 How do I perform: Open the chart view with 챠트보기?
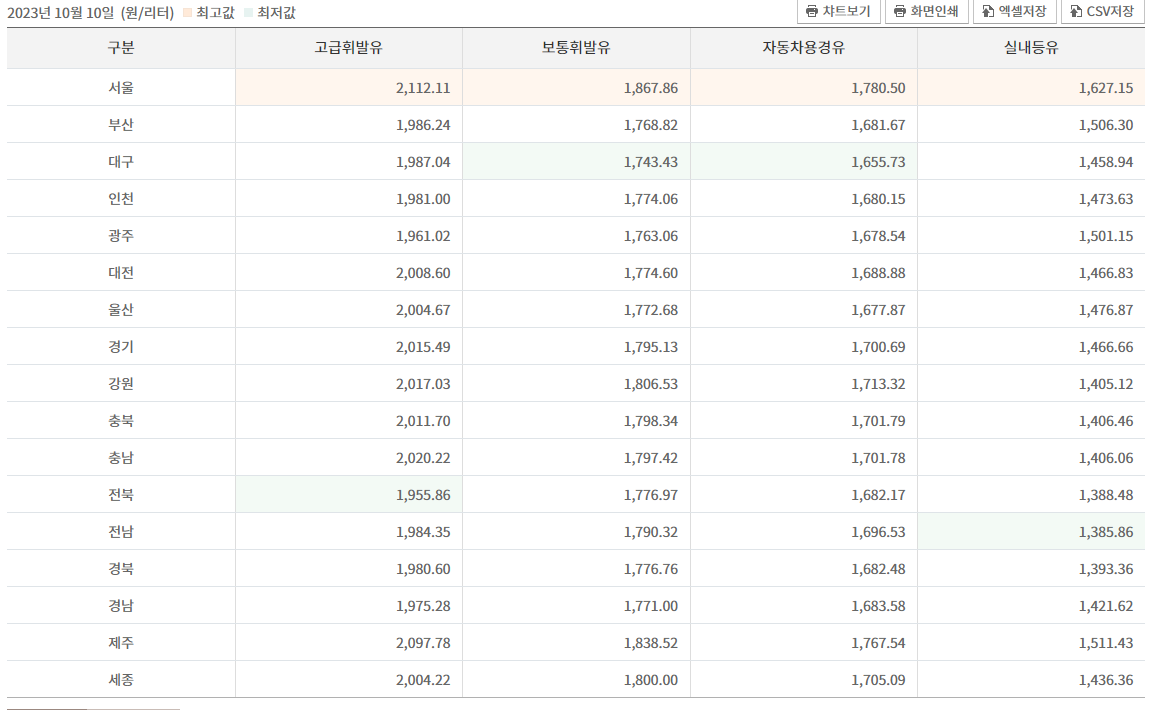pyautogui.click(x=840, y=12)
